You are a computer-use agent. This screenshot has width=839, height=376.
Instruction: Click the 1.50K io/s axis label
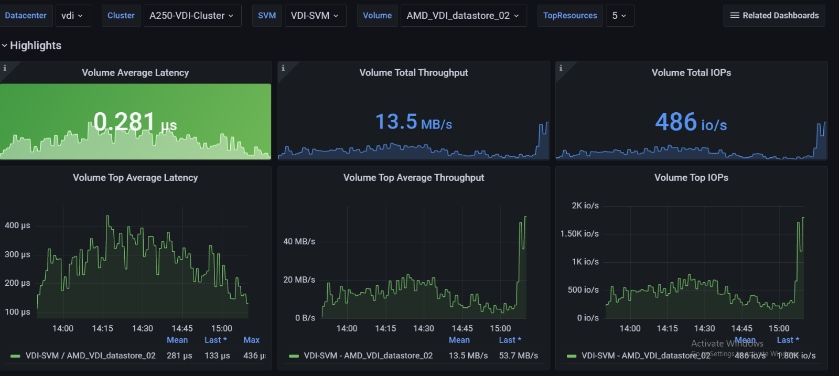(579, 234)
